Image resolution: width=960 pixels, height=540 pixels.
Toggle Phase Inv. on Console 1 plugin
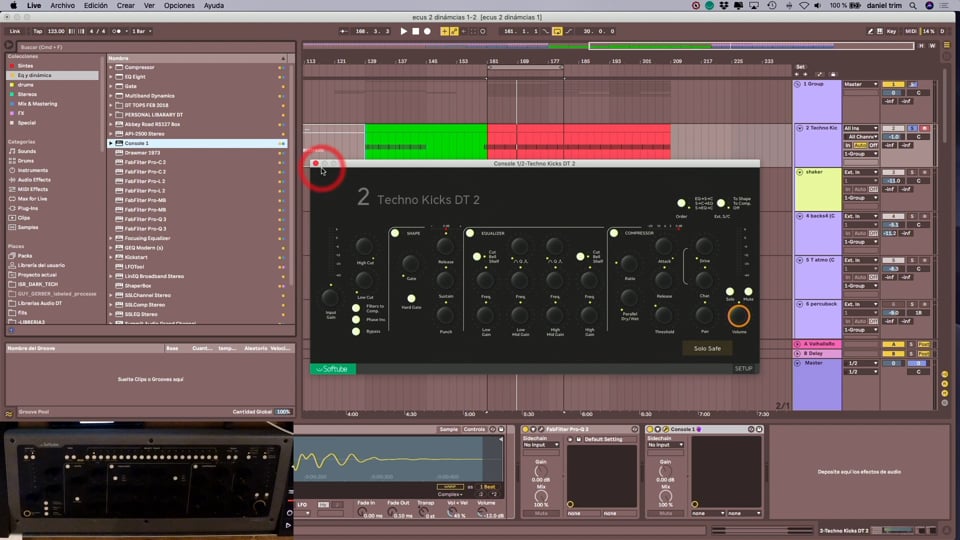point(356,320)
